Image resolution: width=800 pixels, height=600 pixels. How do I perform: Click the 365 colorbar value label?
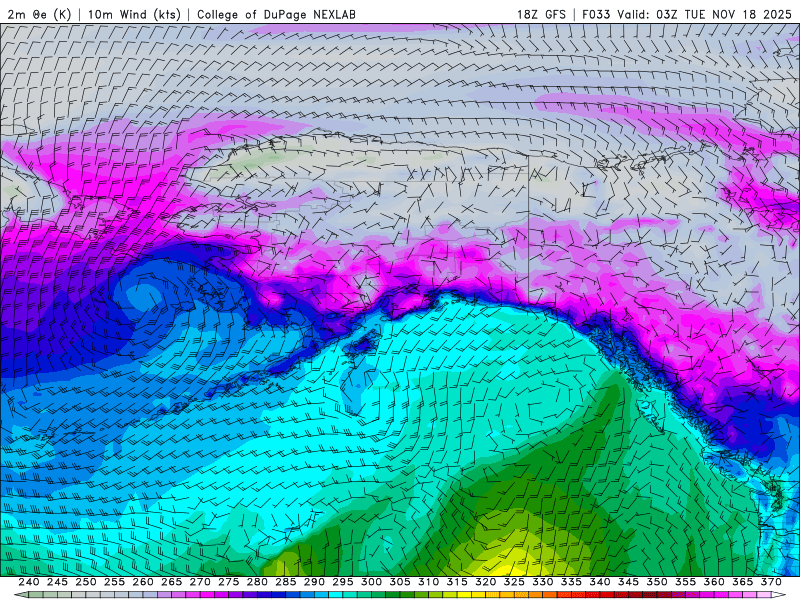[743, 582]
